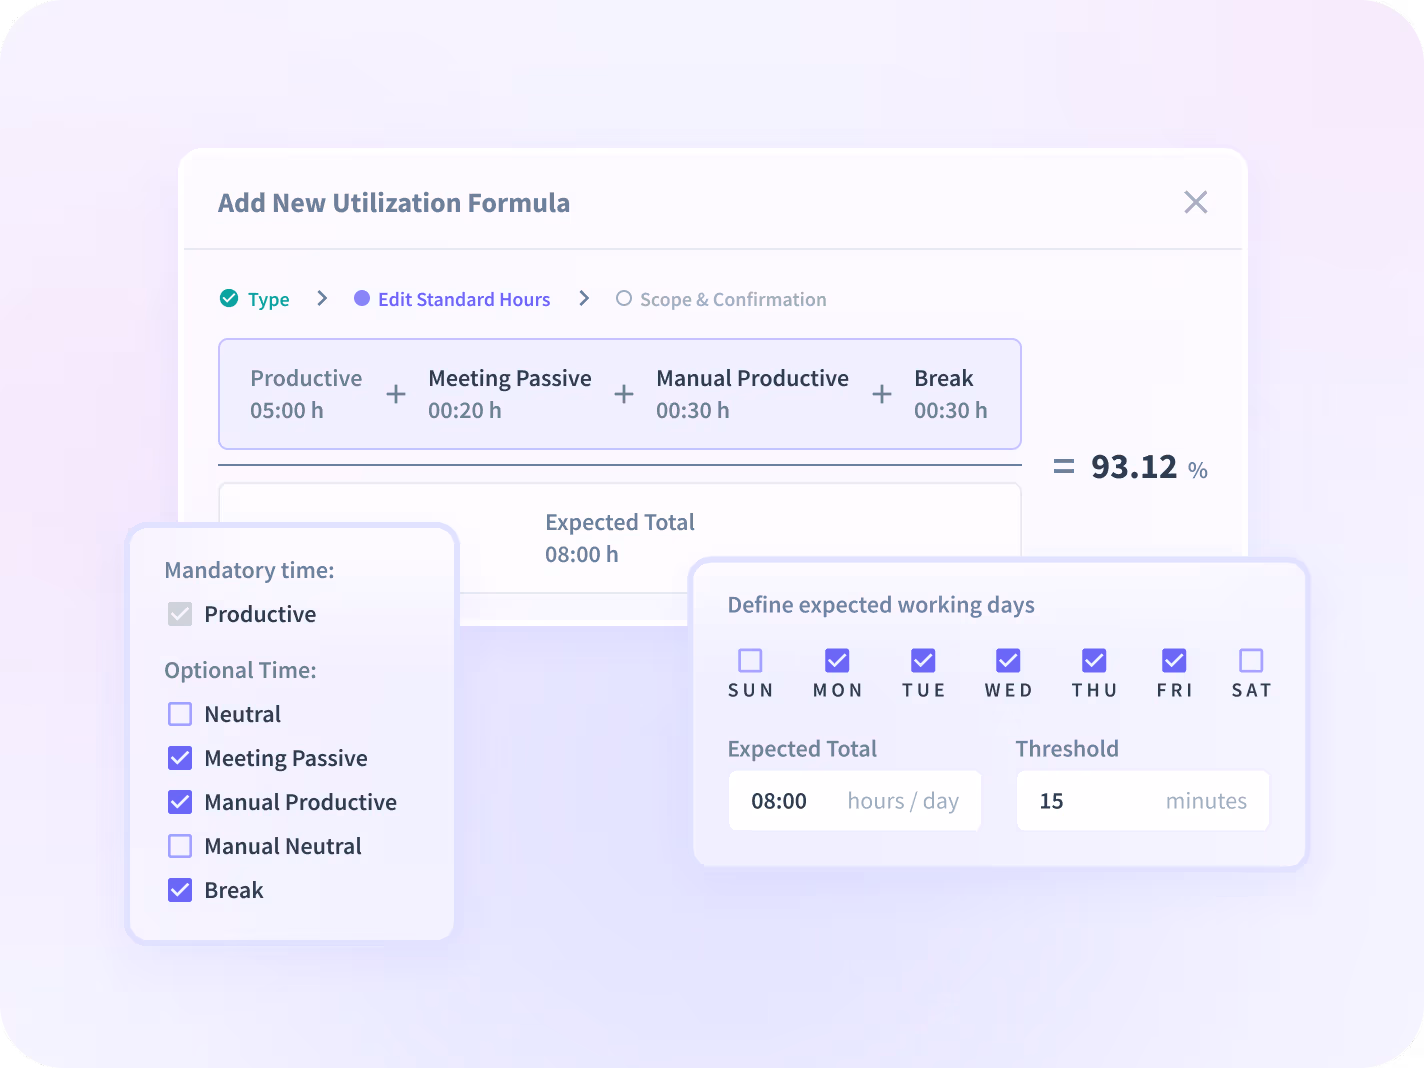
Task: Uncheck the Meeting Passive checkbox
Action: [x=180, y=758]
